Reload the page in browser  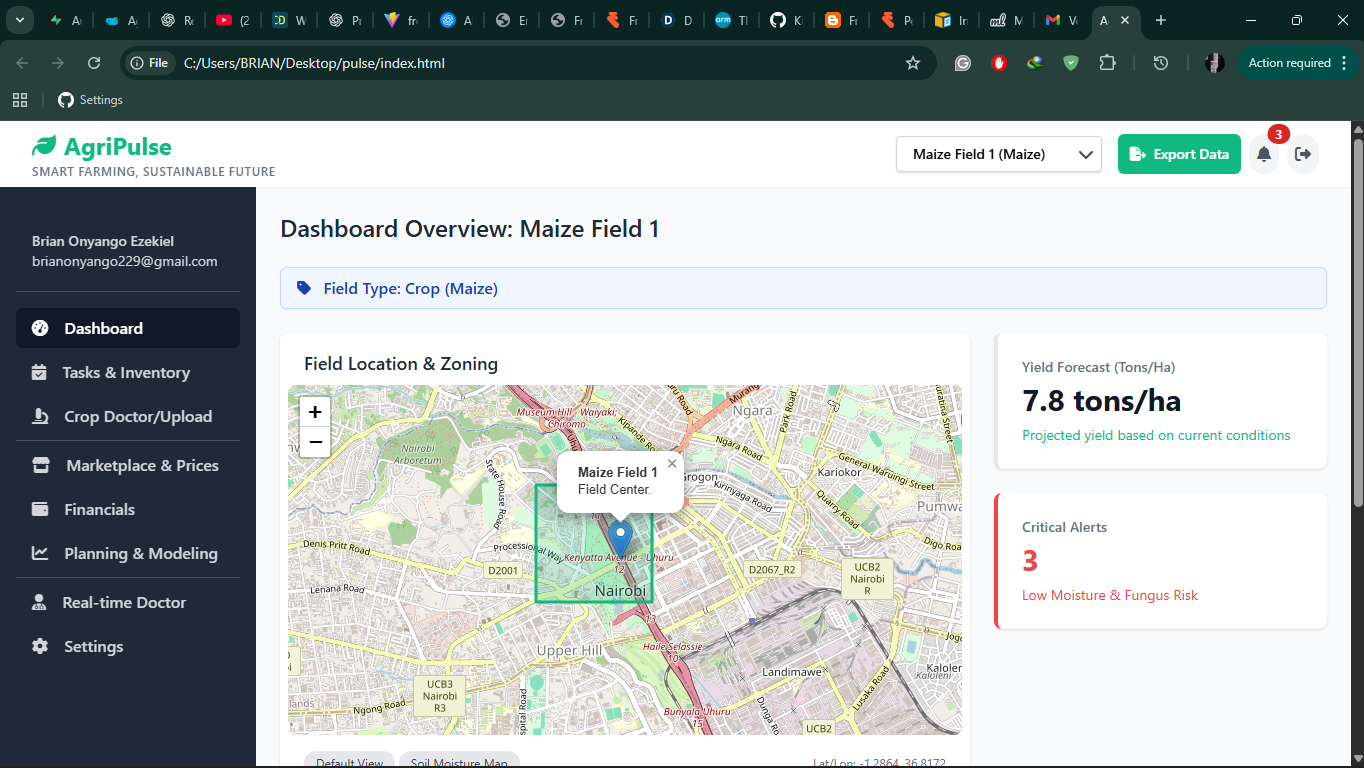[x=94, y=63]
